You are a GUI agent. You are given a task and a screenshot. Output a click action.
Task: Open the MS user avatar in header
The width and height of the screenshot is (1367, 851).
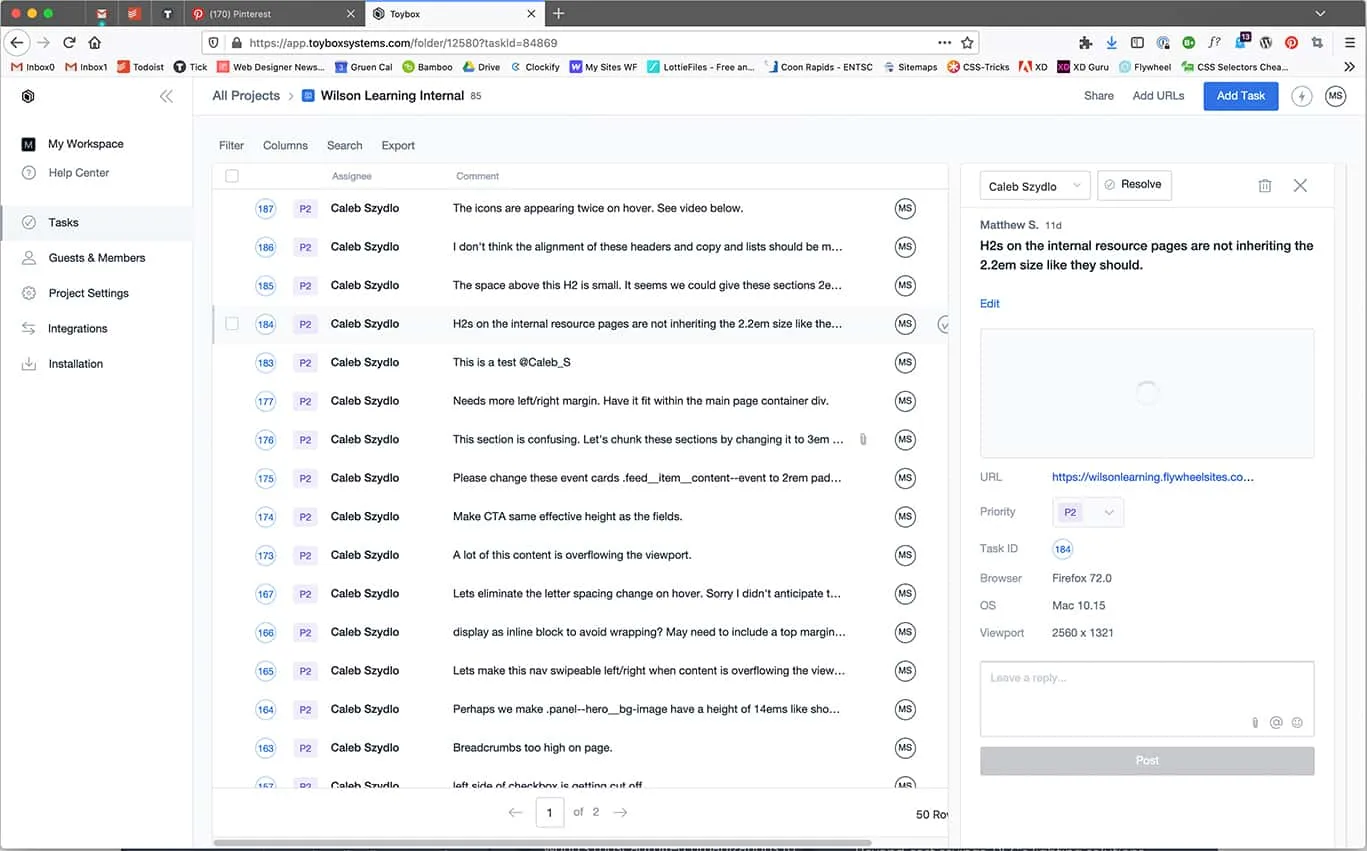click(x=1335, y=96)
